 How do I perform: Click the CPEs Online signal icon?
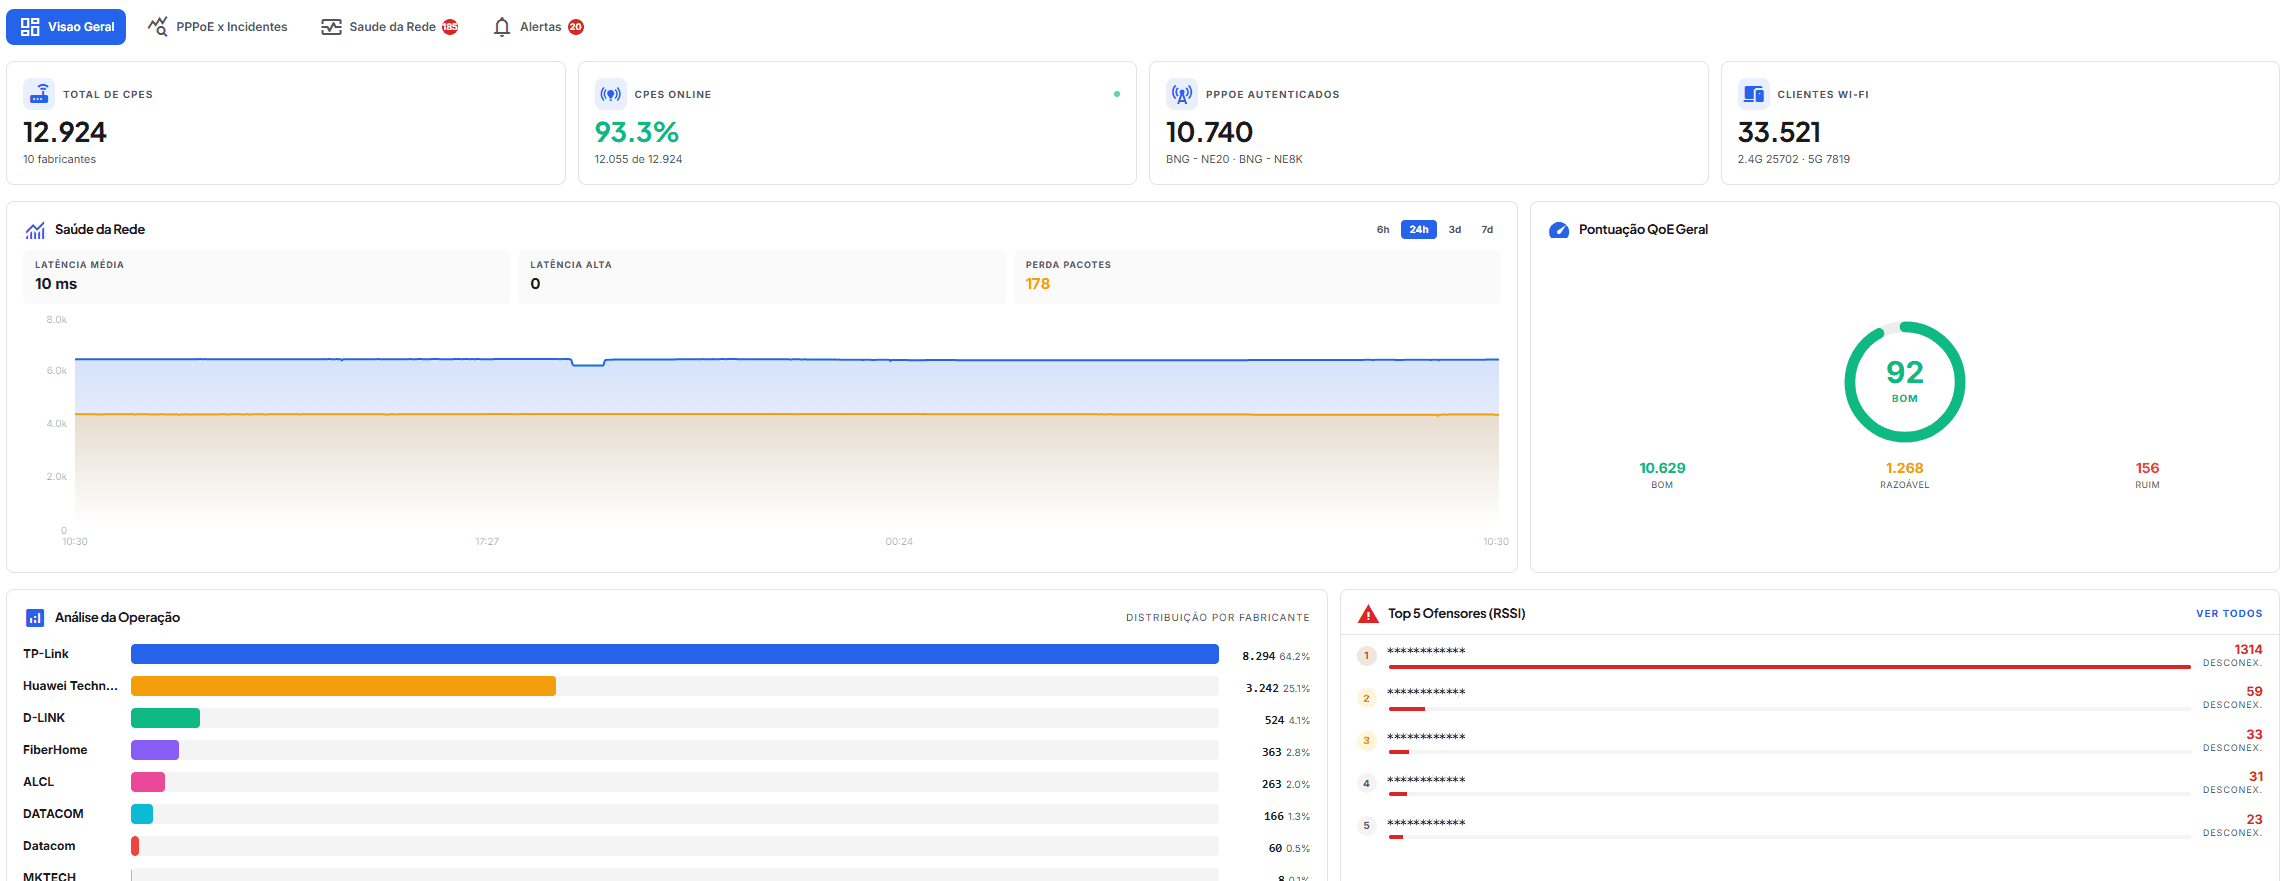click(x=611, y=94)
